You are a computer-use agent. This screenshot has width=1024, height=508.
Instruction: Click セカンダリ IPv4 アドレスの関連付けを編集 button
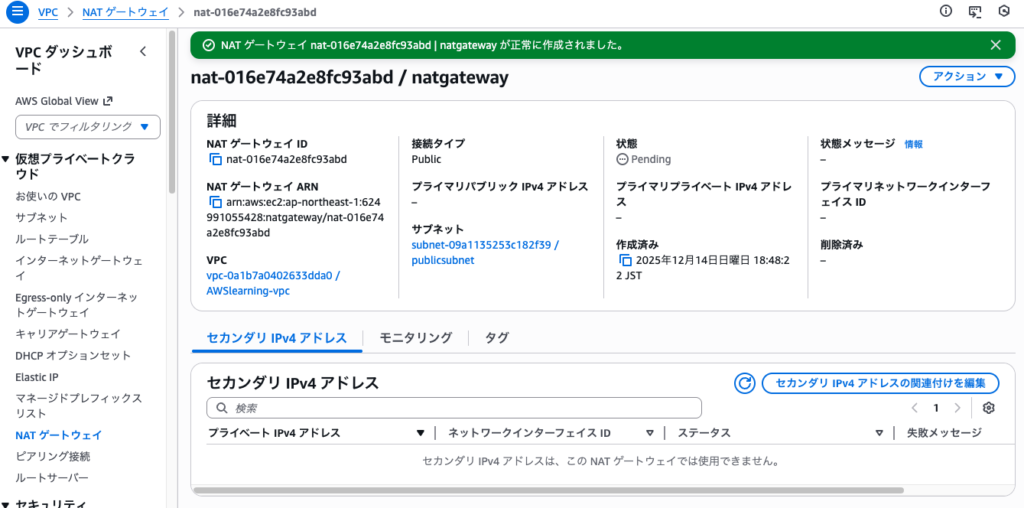click(880, 383)
